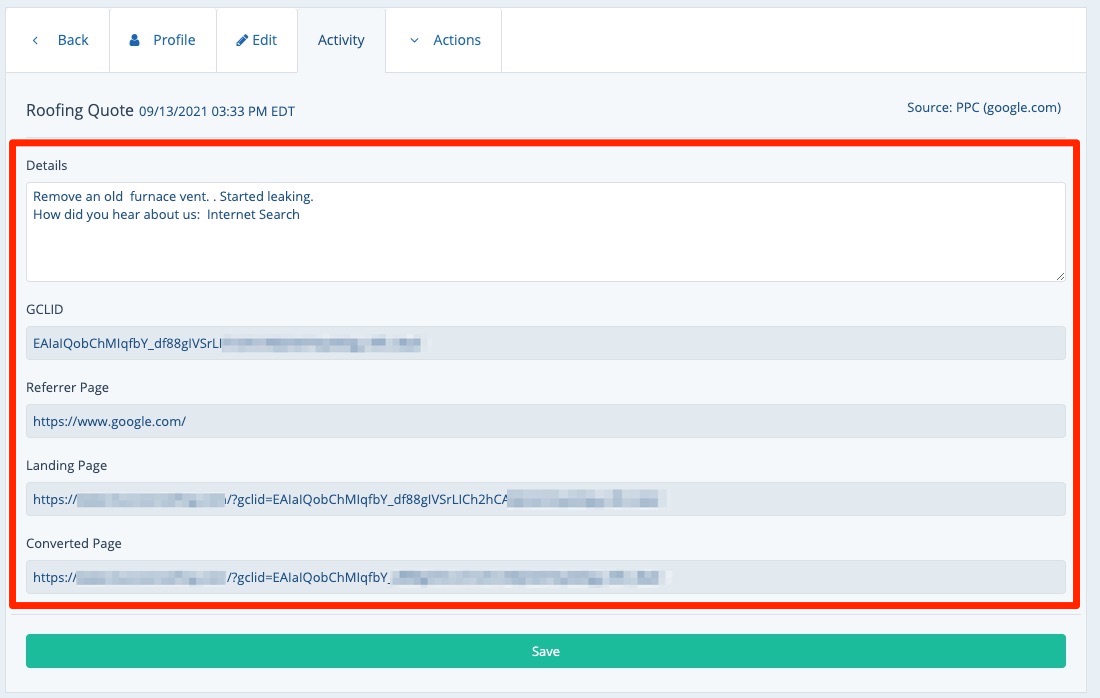Click the Back chevron arrow icon
The image size is (1100, 698).
[36, 41]
